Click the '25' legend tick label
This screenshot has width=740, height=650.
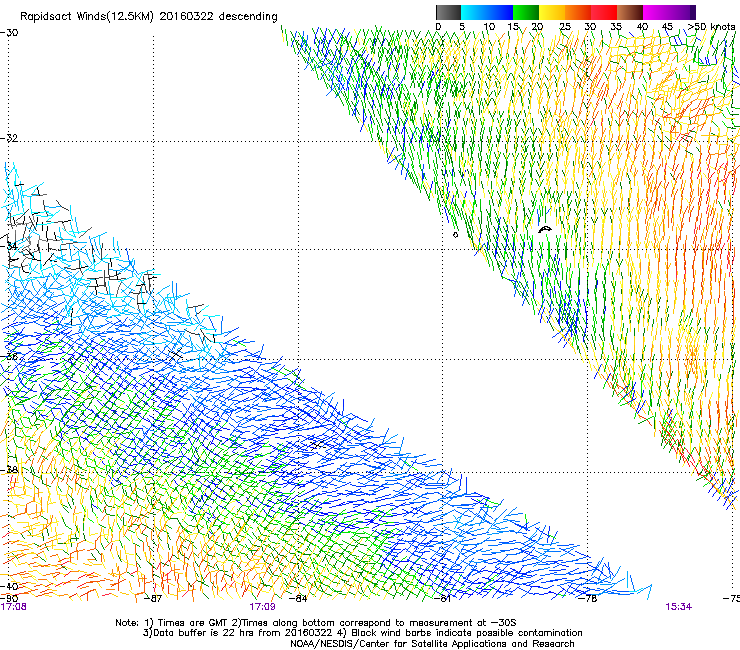click(x=565, y=27)
